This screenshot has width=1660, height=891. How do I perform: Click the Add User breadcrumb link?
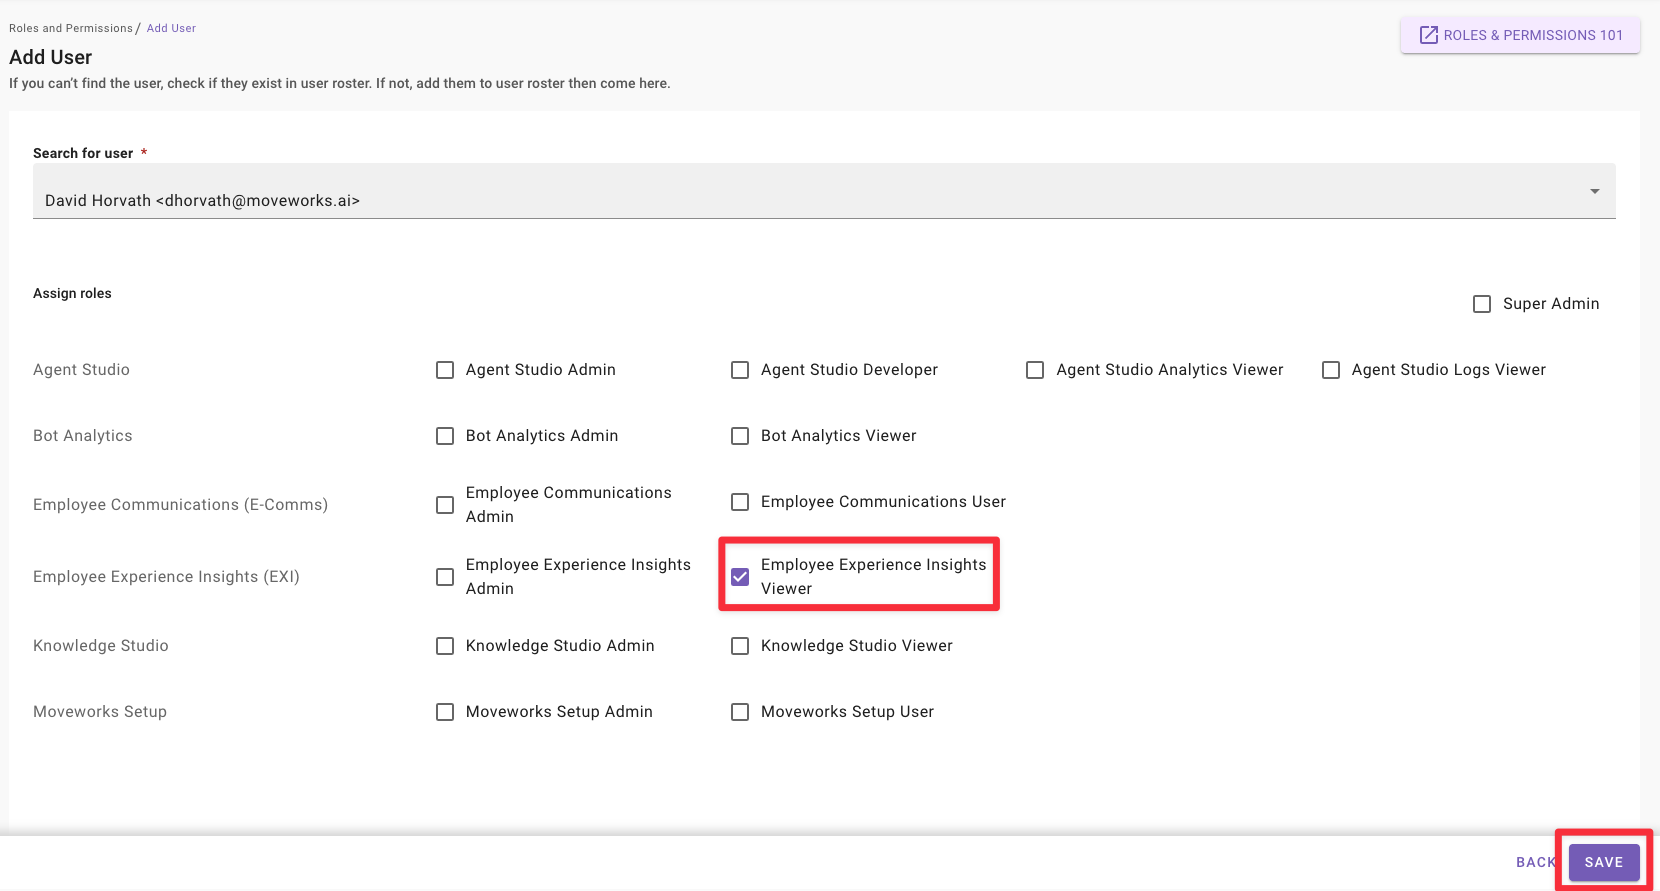(171, 28)
